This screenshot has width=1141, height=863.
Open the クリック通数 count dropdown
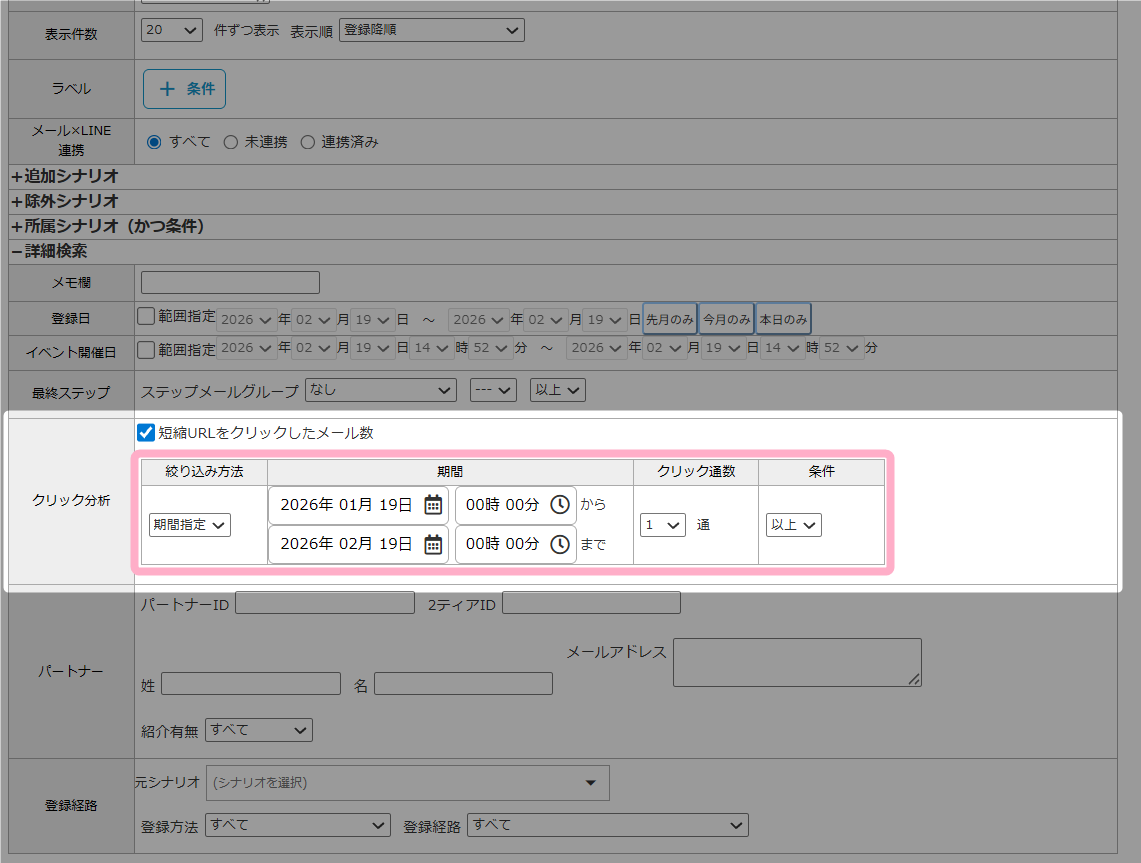[662, 524]
